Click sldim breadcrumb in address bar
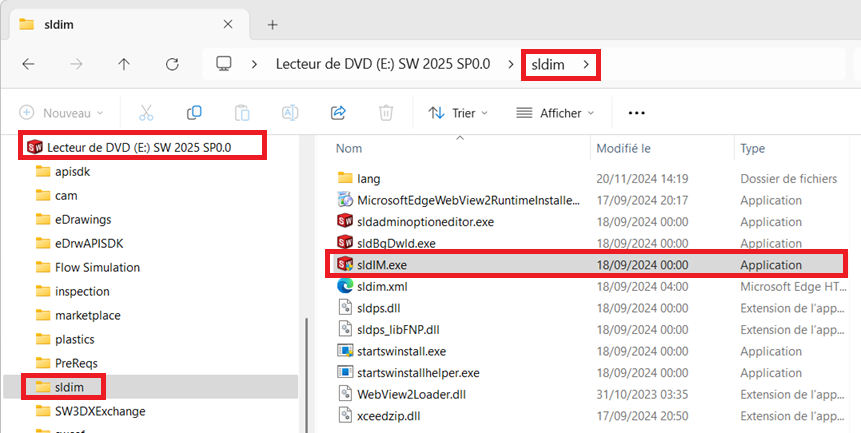The image size is (861, 433). (x=548, y=65)
